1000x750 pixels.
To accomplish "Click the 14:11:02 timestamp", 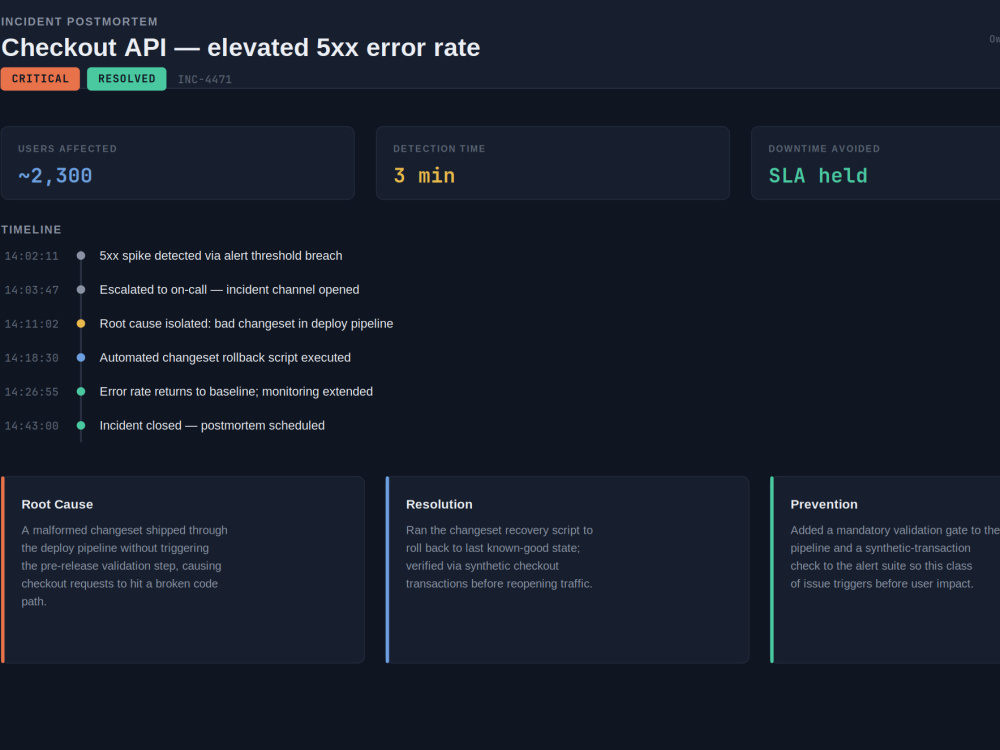I will pos(31,324).
